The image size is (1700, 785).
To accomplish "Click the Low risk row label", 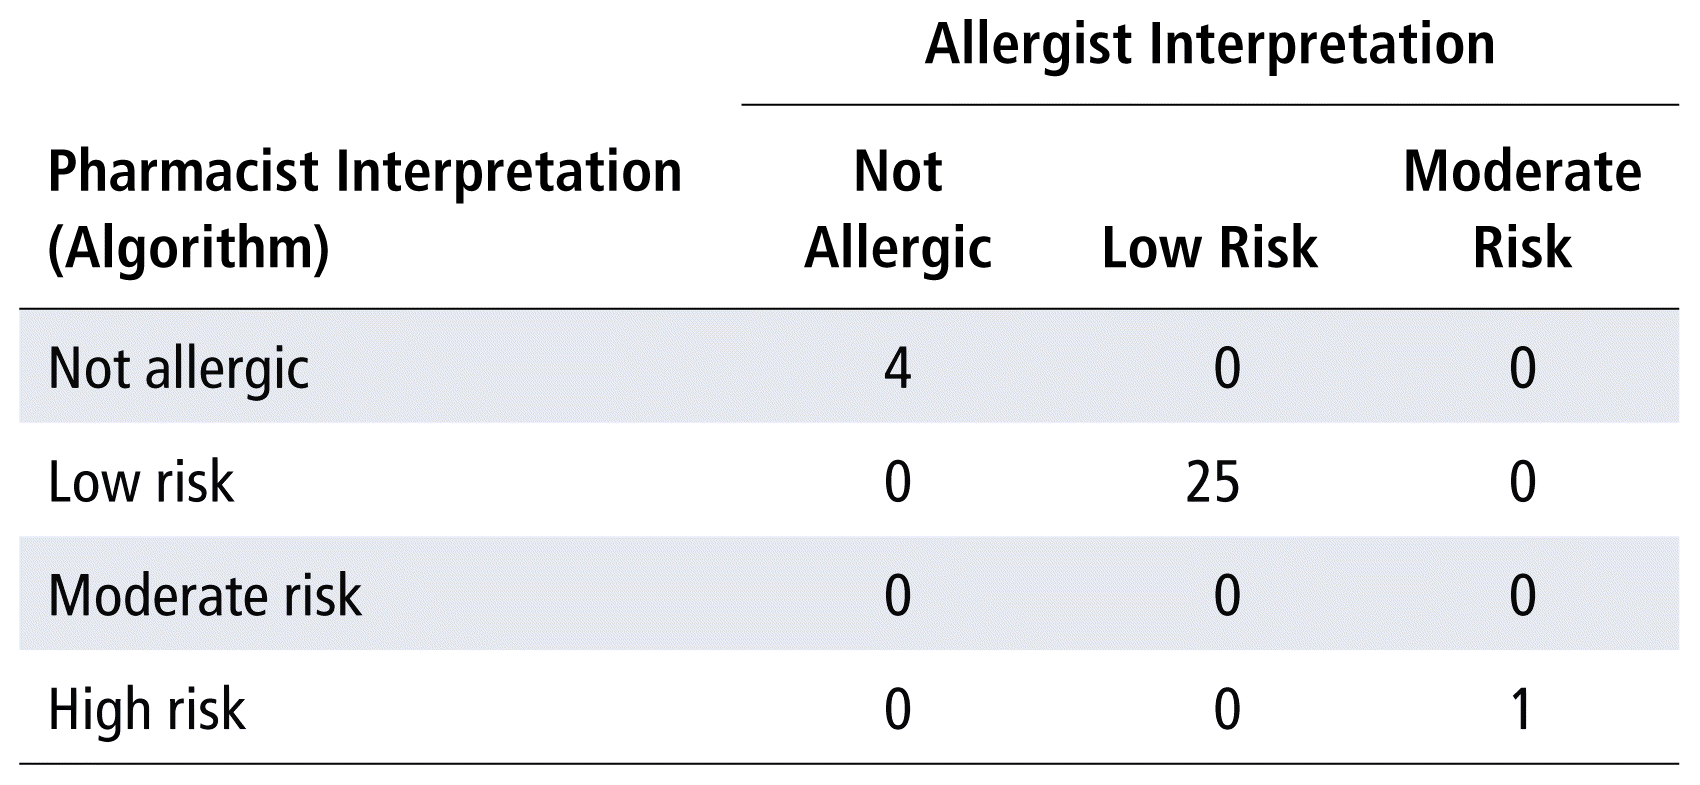I will (x=141, y=482).
